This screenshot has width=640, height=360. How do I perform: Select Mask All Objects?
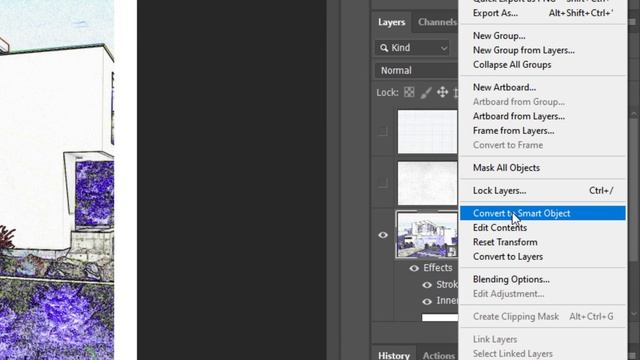pyautogui.click(x=543, y=168)
